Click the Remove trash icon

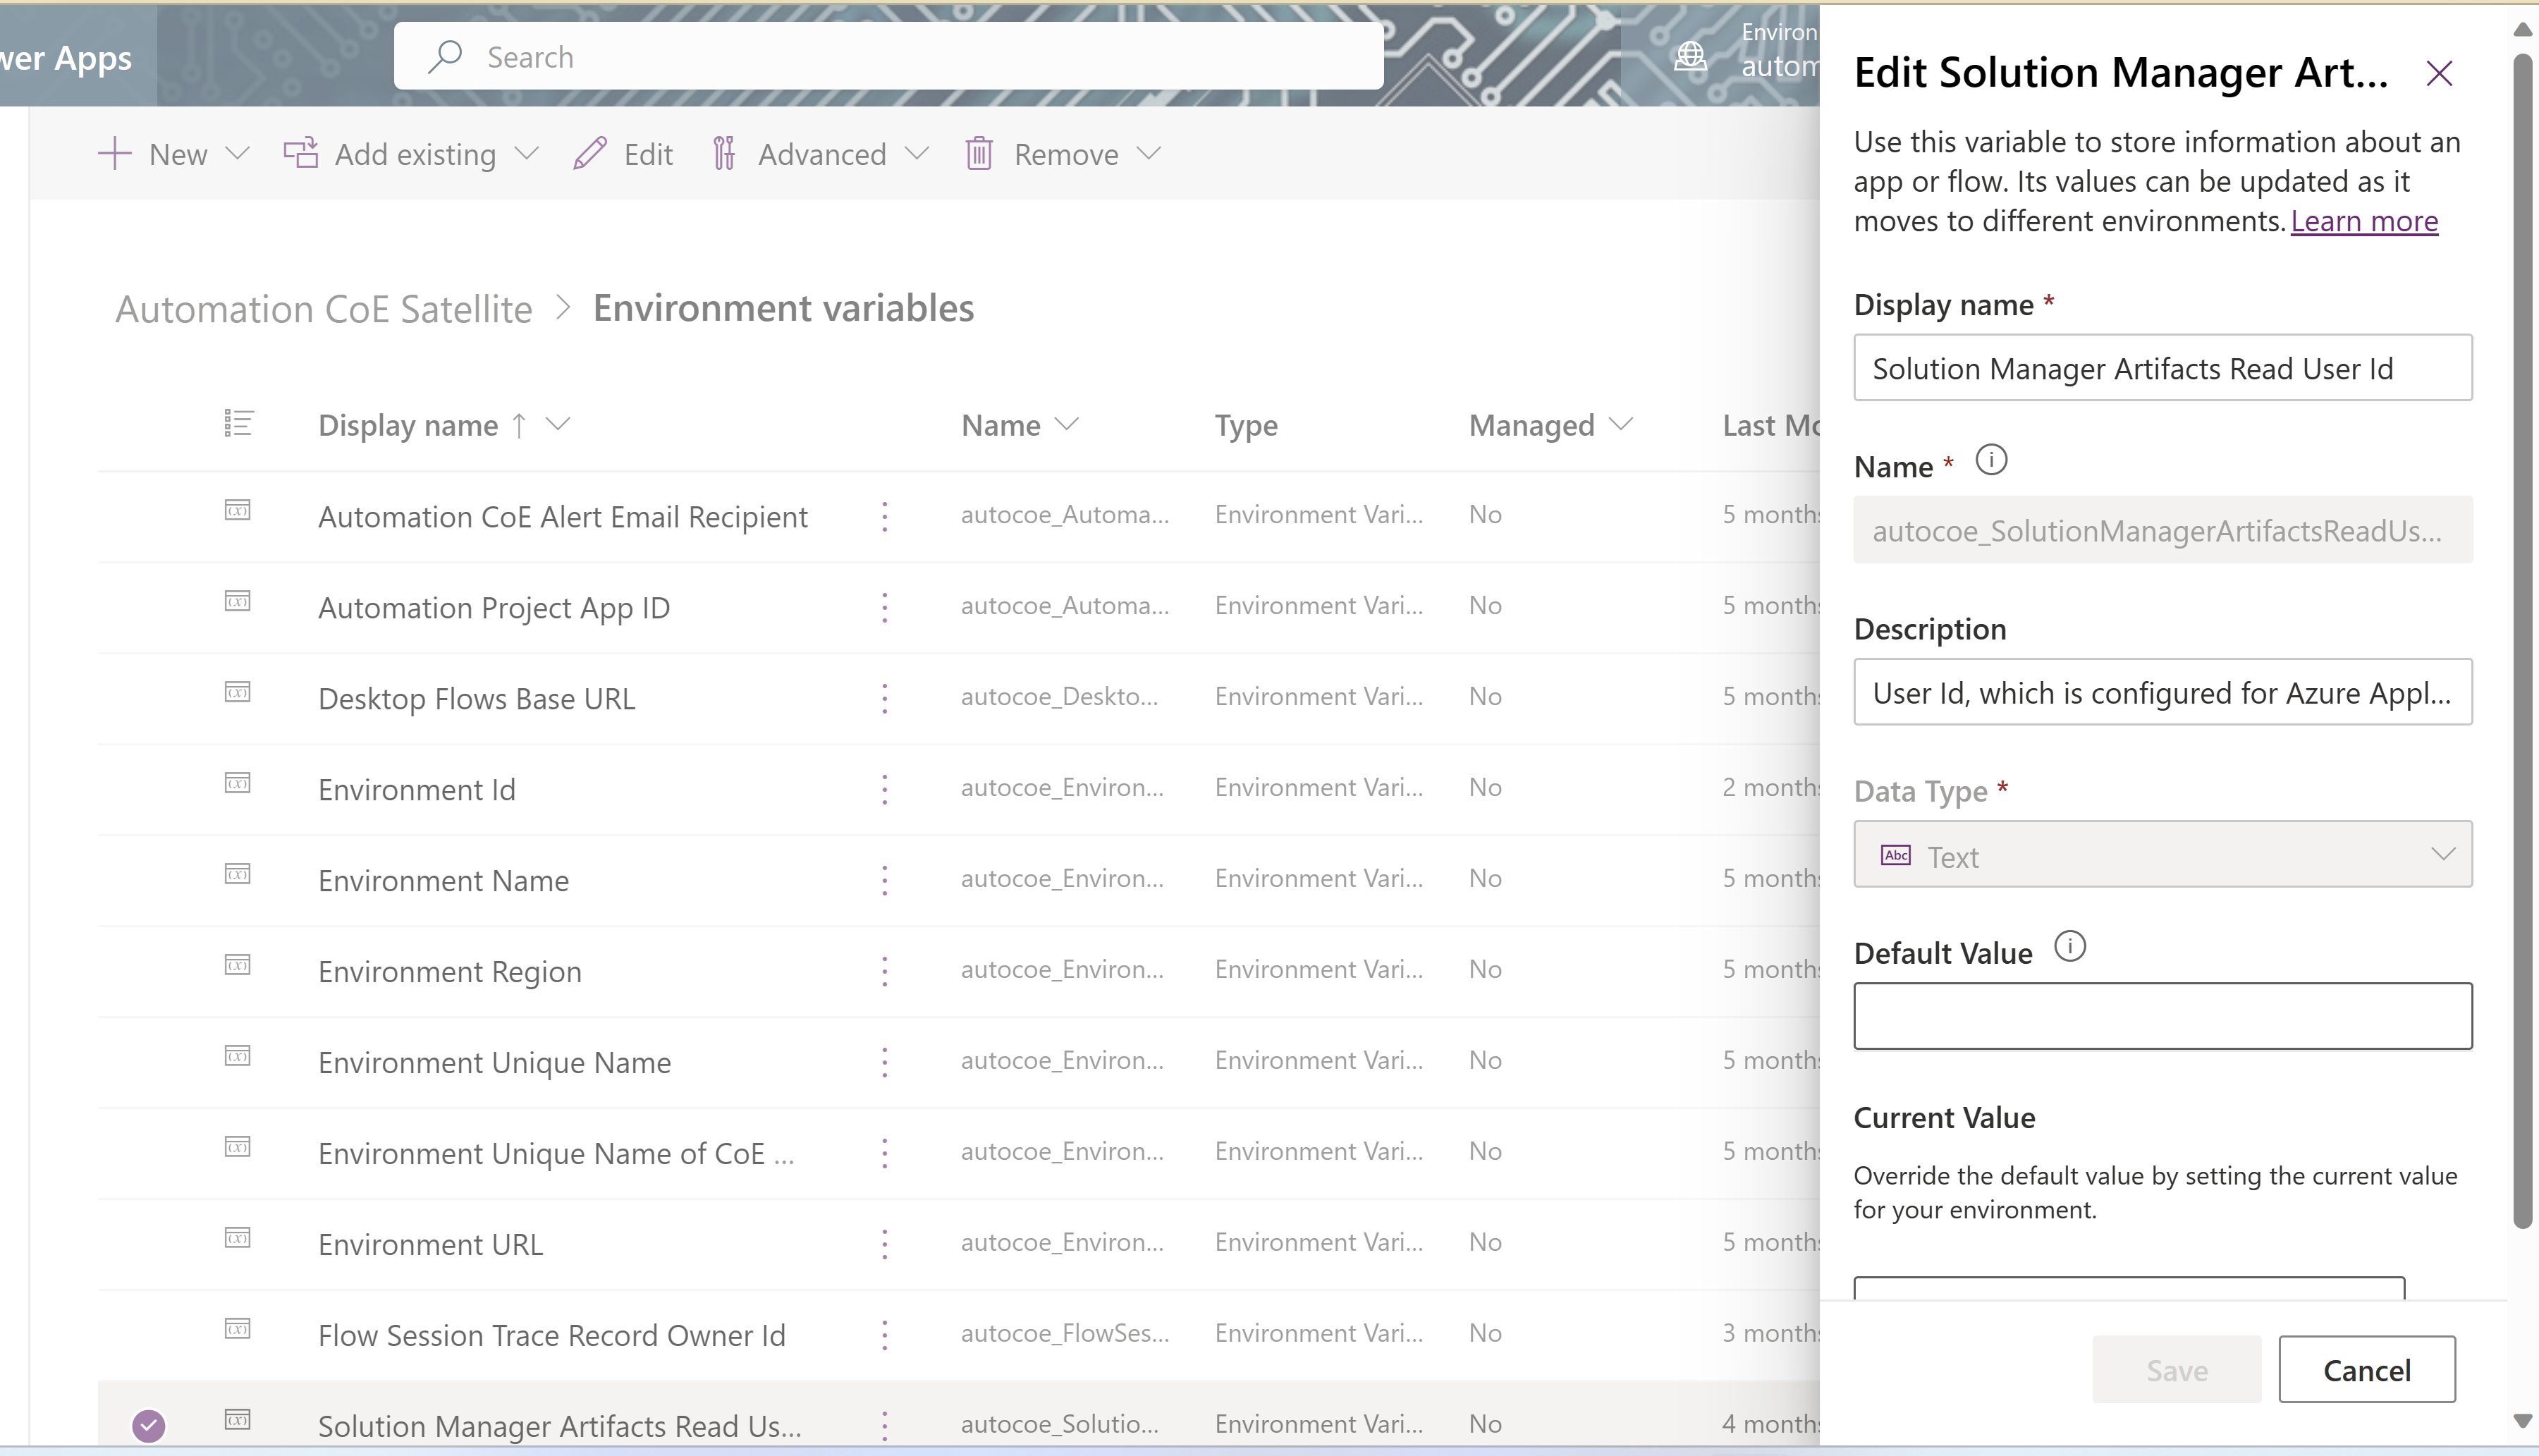click(x=978, y=153)
